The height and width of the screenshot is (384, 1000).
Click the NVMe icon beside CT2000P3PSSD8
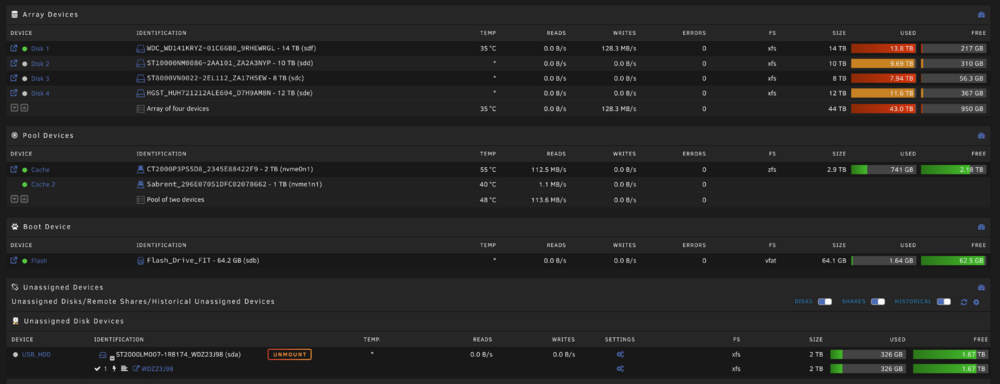141,170
